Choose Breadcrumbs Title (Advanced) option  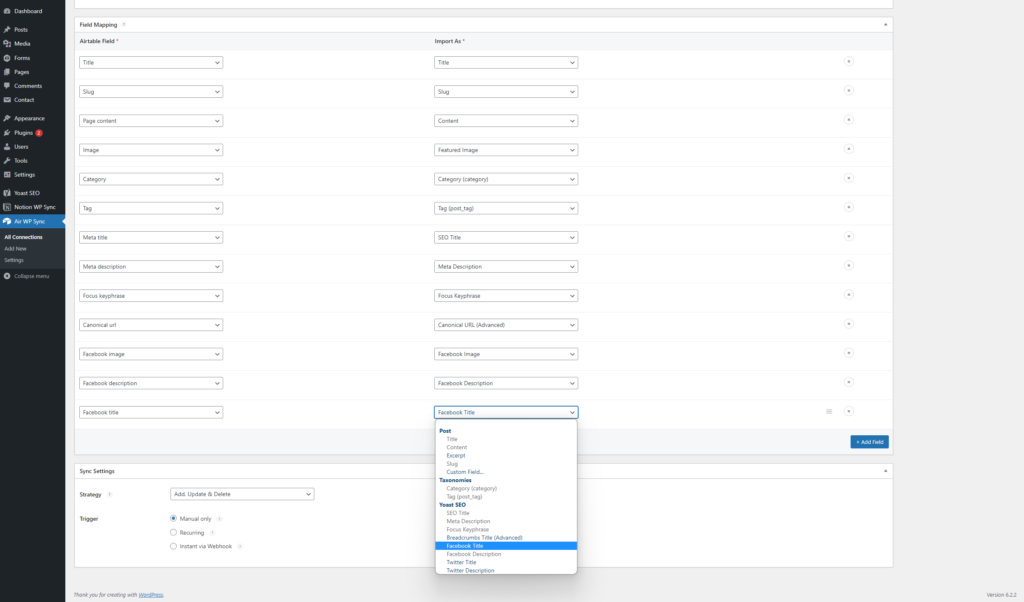tap(505, 537)
